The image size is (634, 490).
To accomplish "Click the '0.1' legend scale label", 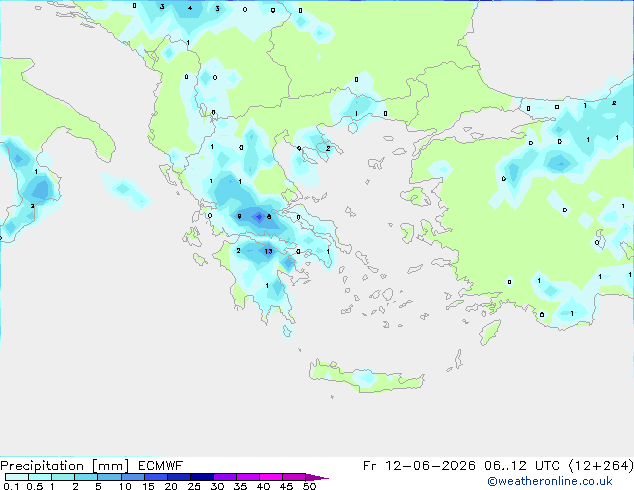I will coord(11,486).
